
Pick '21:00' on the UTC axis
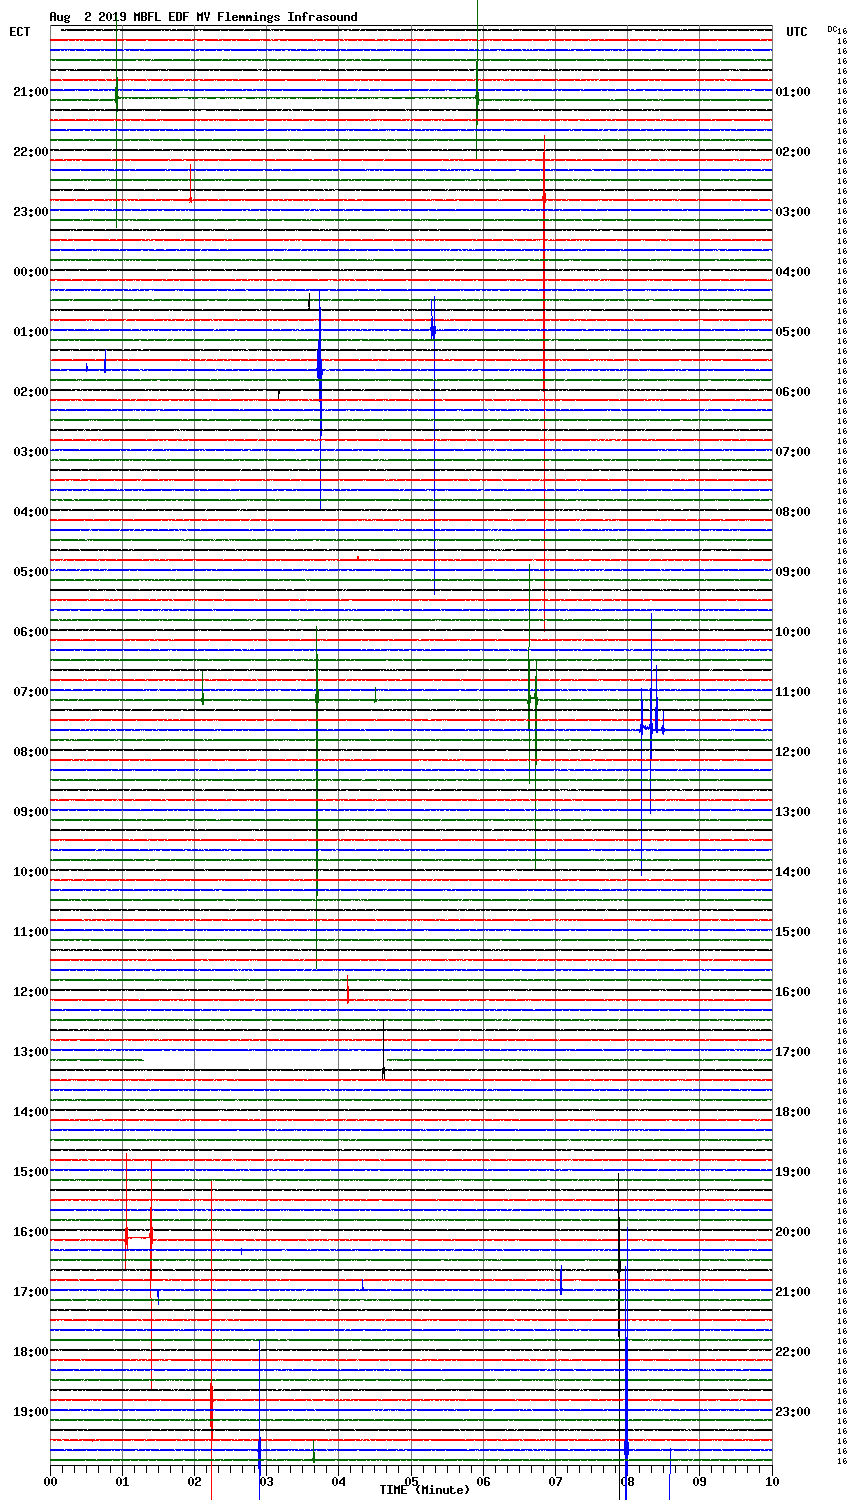click(793, 1292)
